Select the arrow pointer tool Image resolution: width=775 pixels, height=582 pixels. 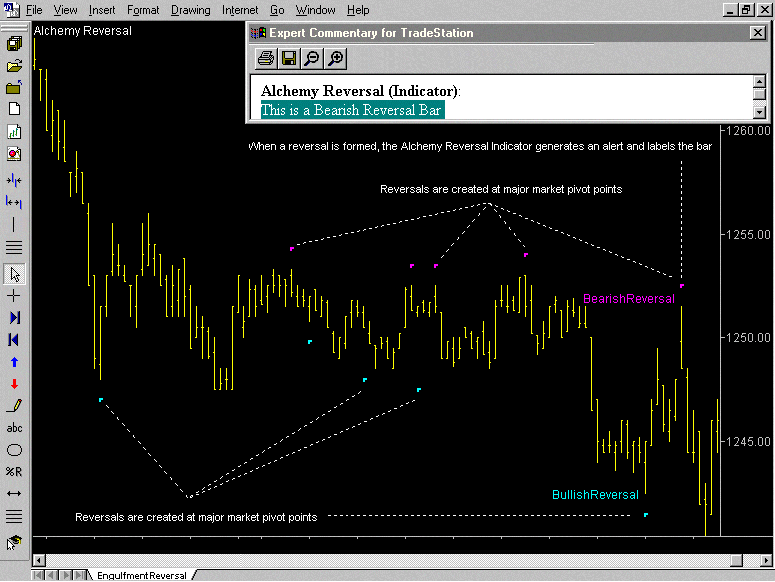tap(14, 274)
